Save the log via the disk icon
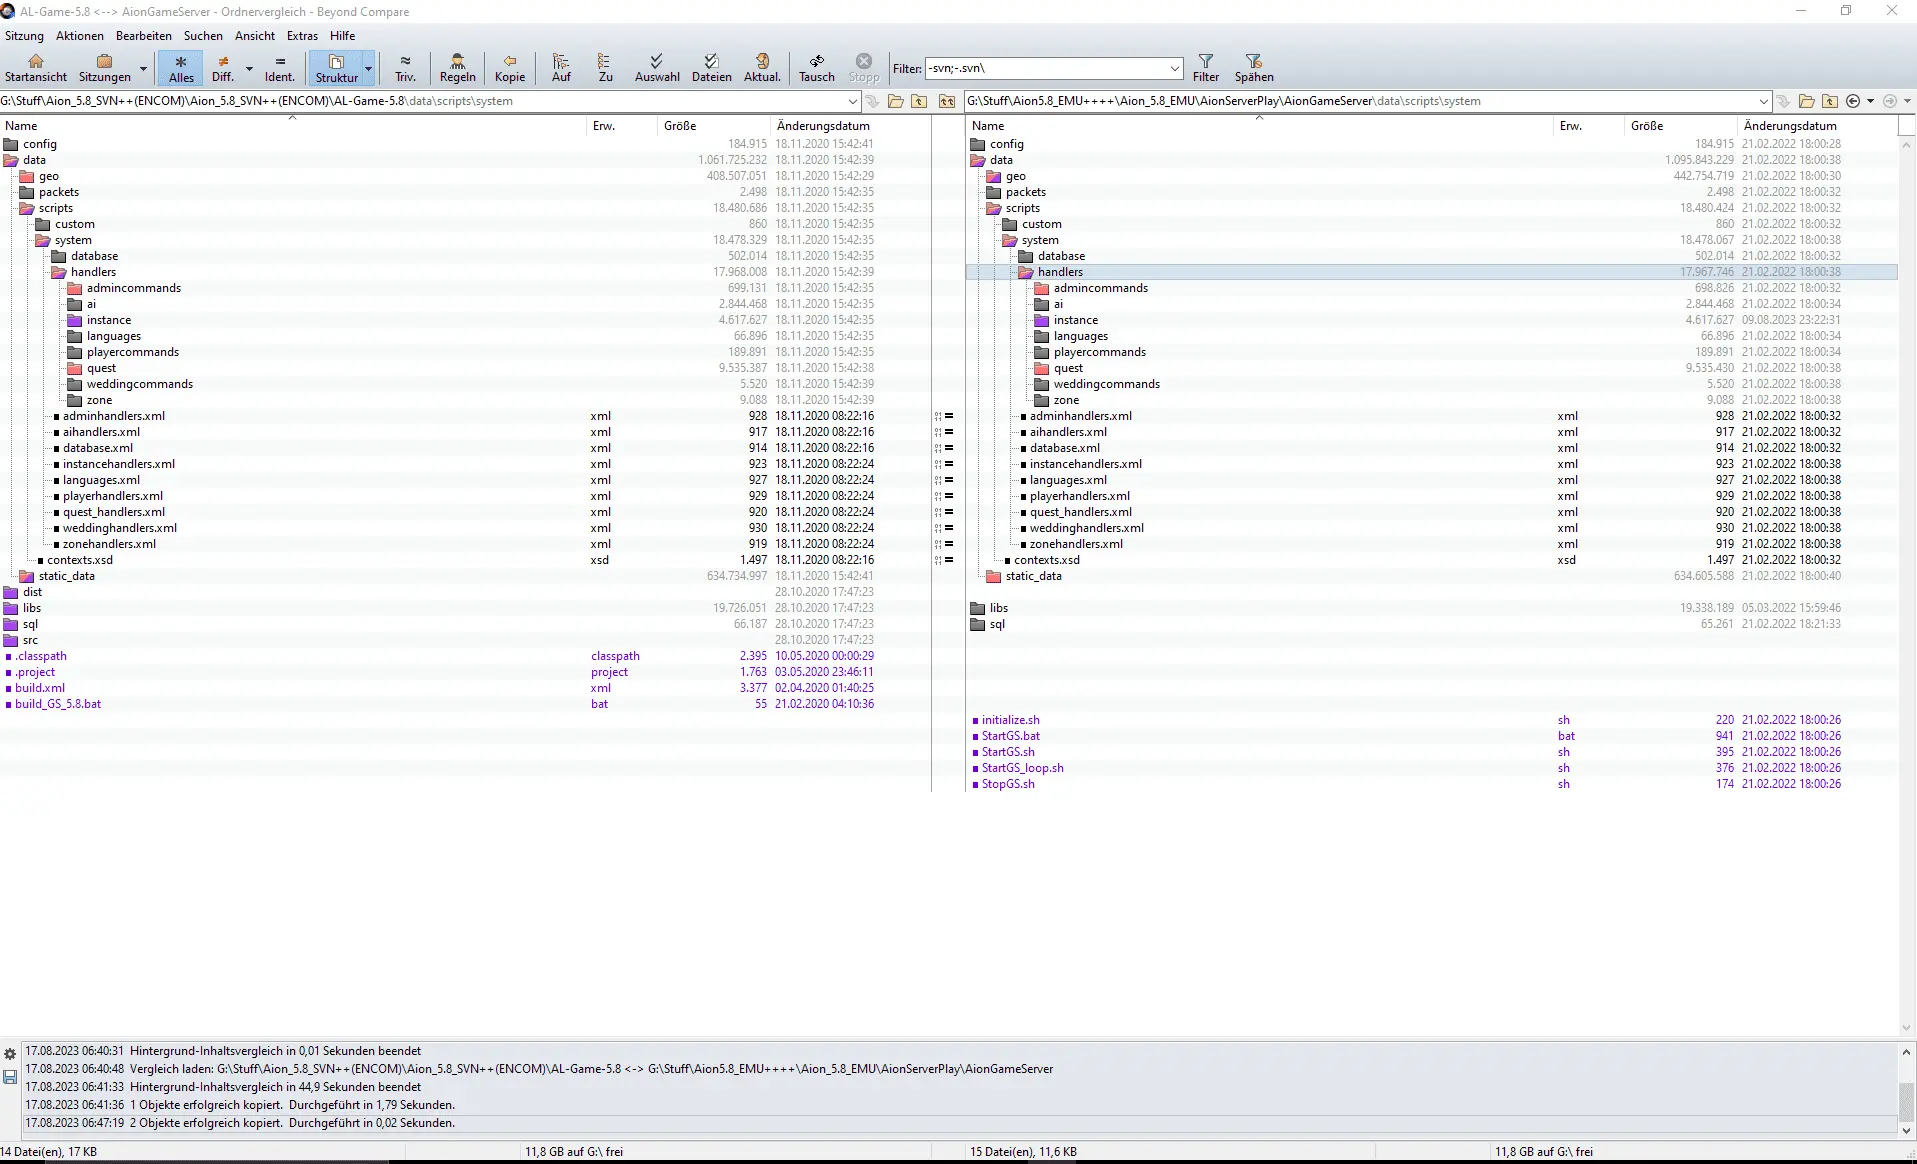 click(10, 1077)
